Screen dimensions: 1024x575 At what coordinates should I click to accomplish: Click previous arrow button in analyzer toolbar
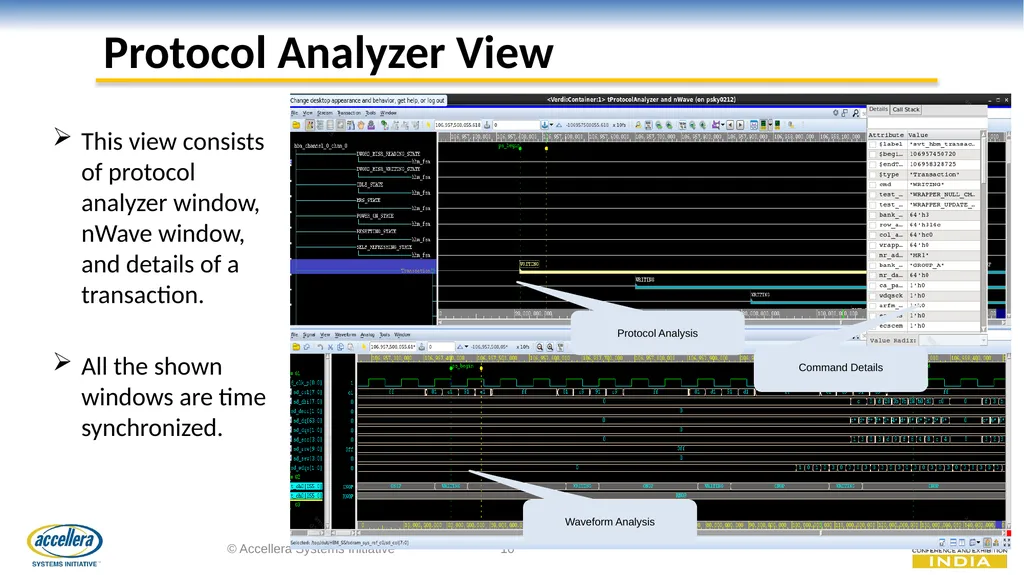(x=730, y=125)
